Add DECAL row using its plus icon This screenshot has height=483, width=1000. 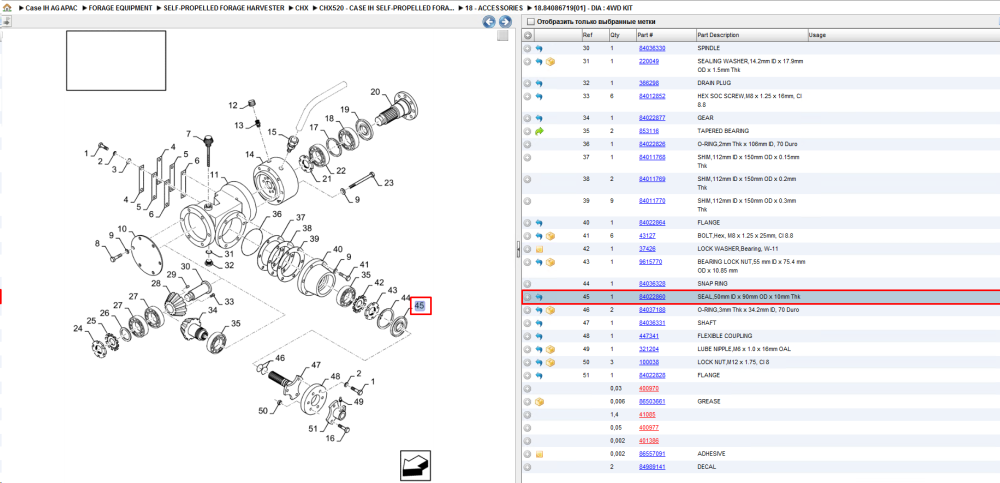[527, 467]
